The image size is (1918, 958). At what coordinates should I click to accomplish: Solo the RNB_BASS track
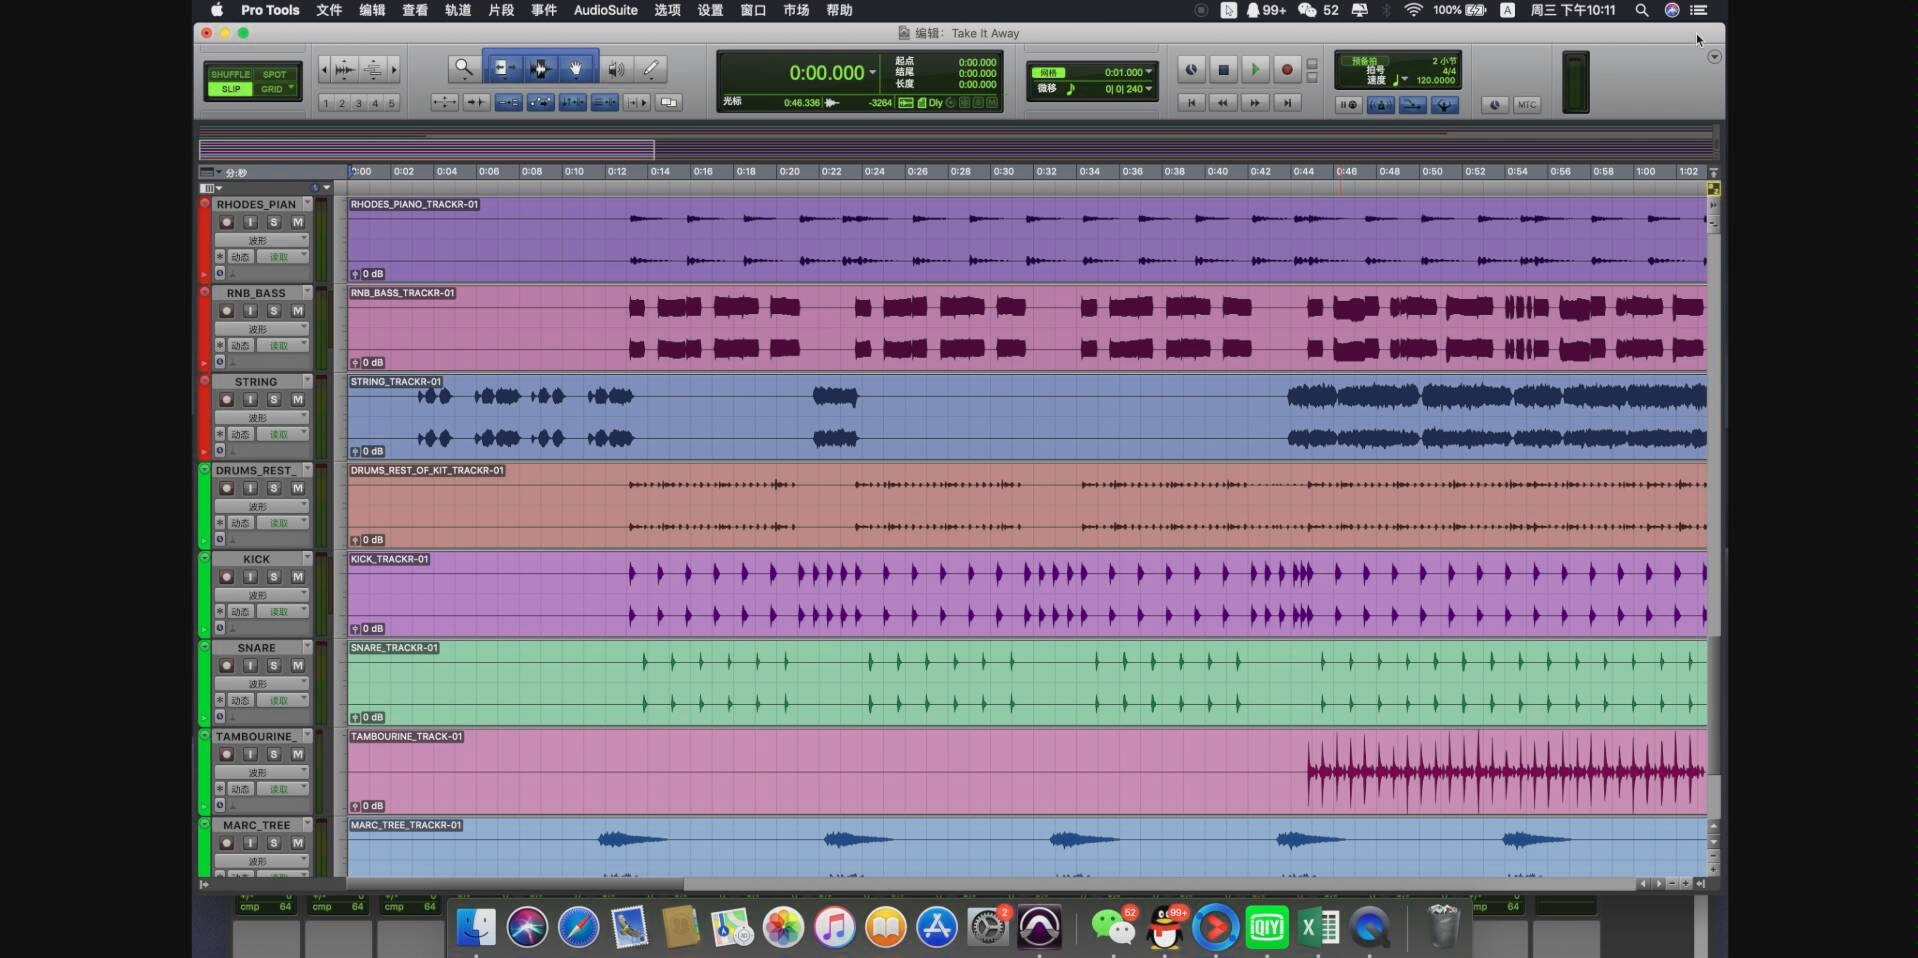pos(274,311)
